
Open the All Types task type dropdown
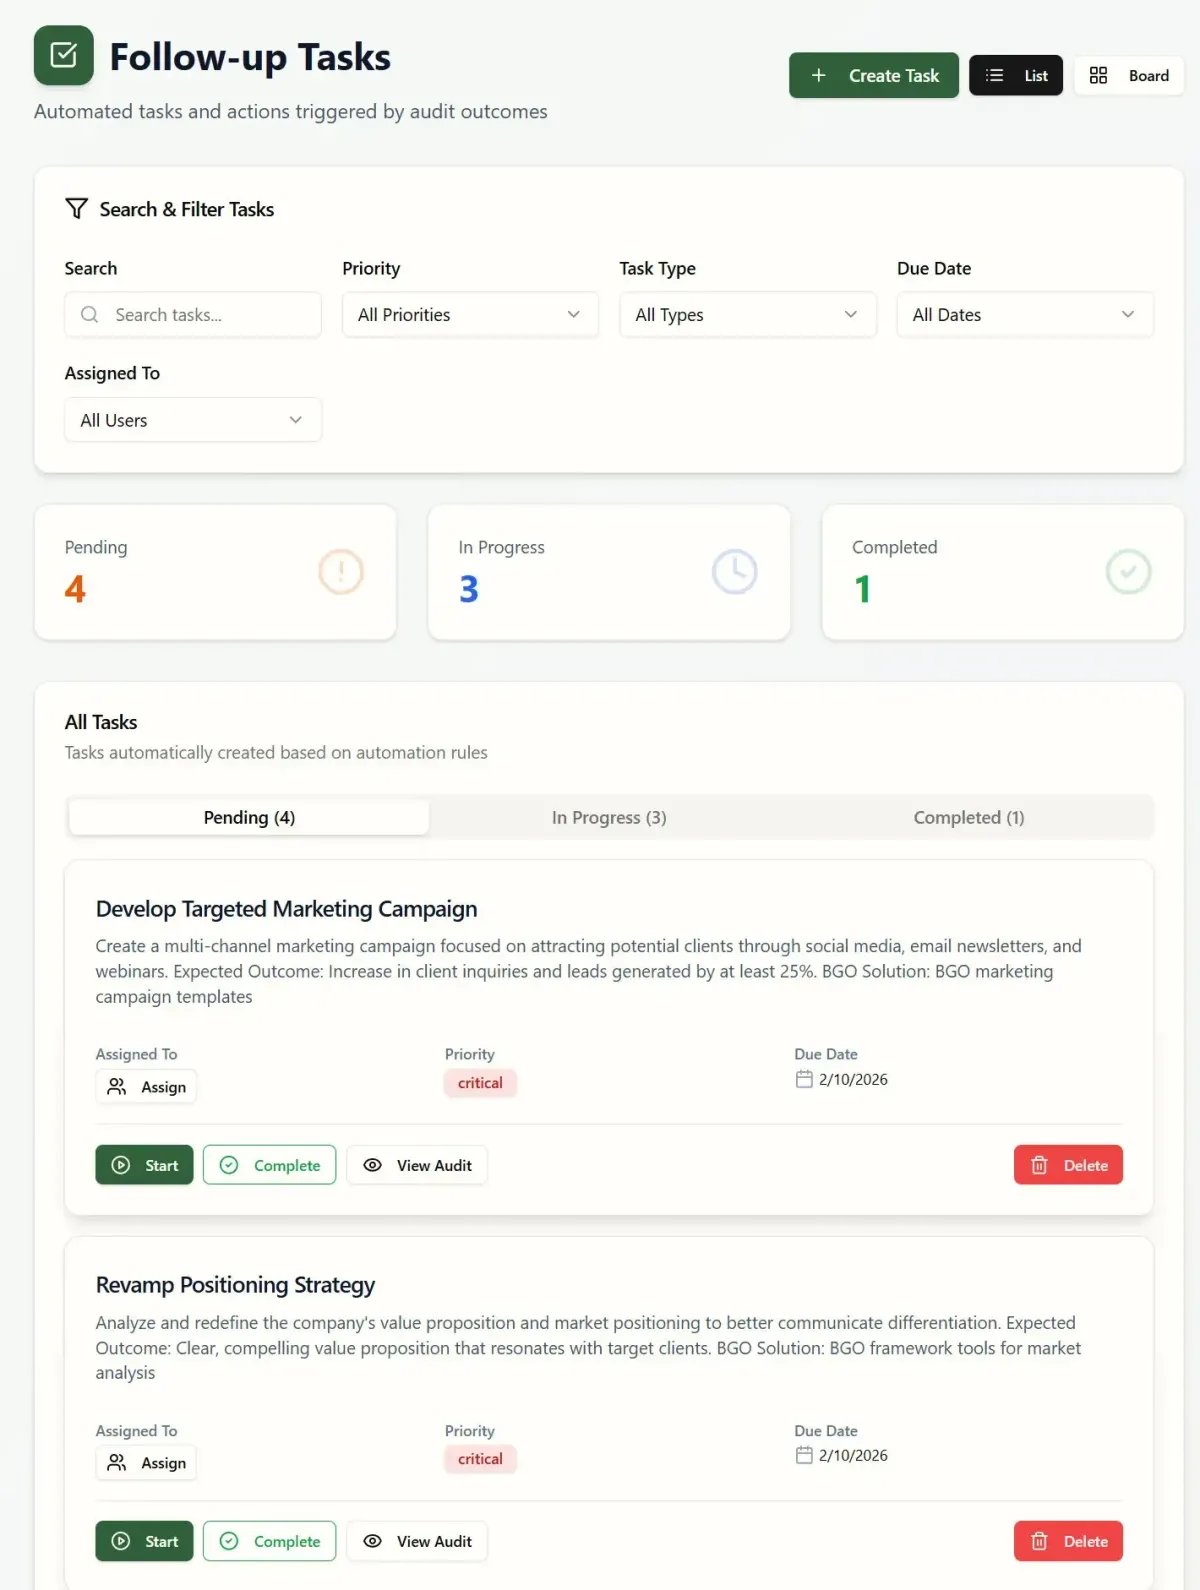747,314
